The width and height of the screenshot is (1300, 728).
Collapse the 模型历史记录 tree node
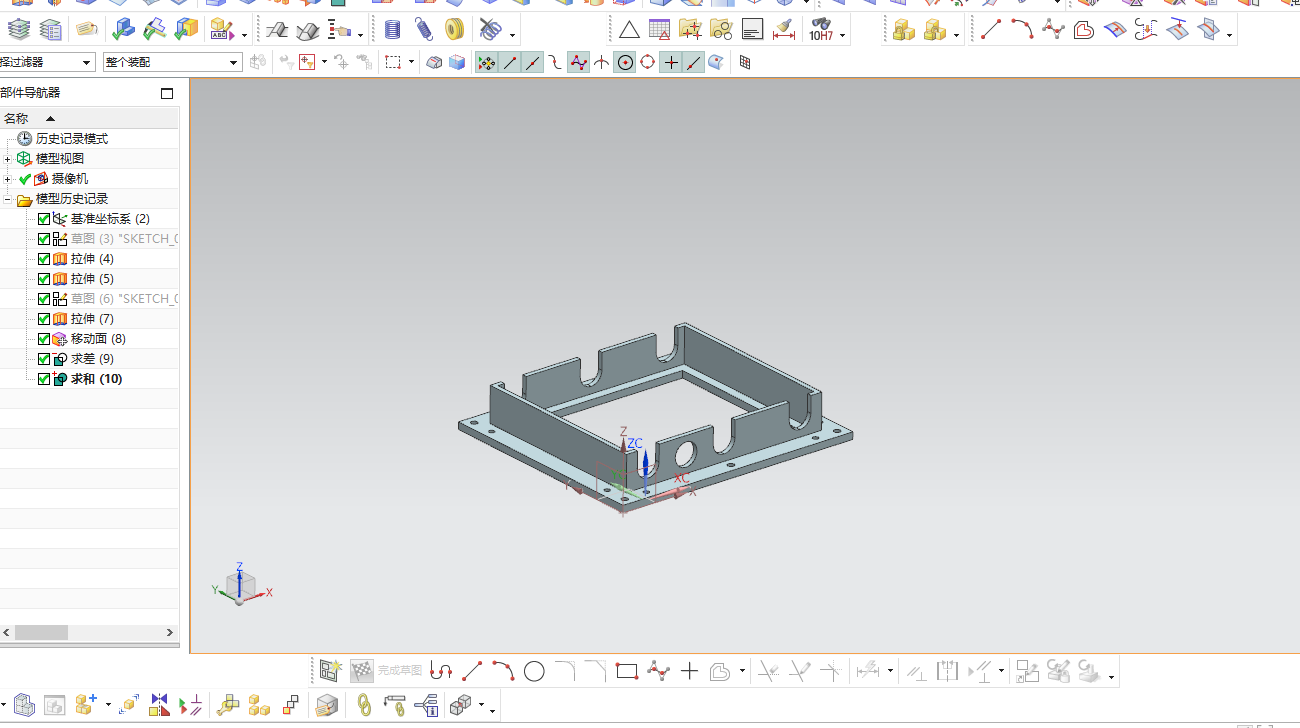click(8, 199)
